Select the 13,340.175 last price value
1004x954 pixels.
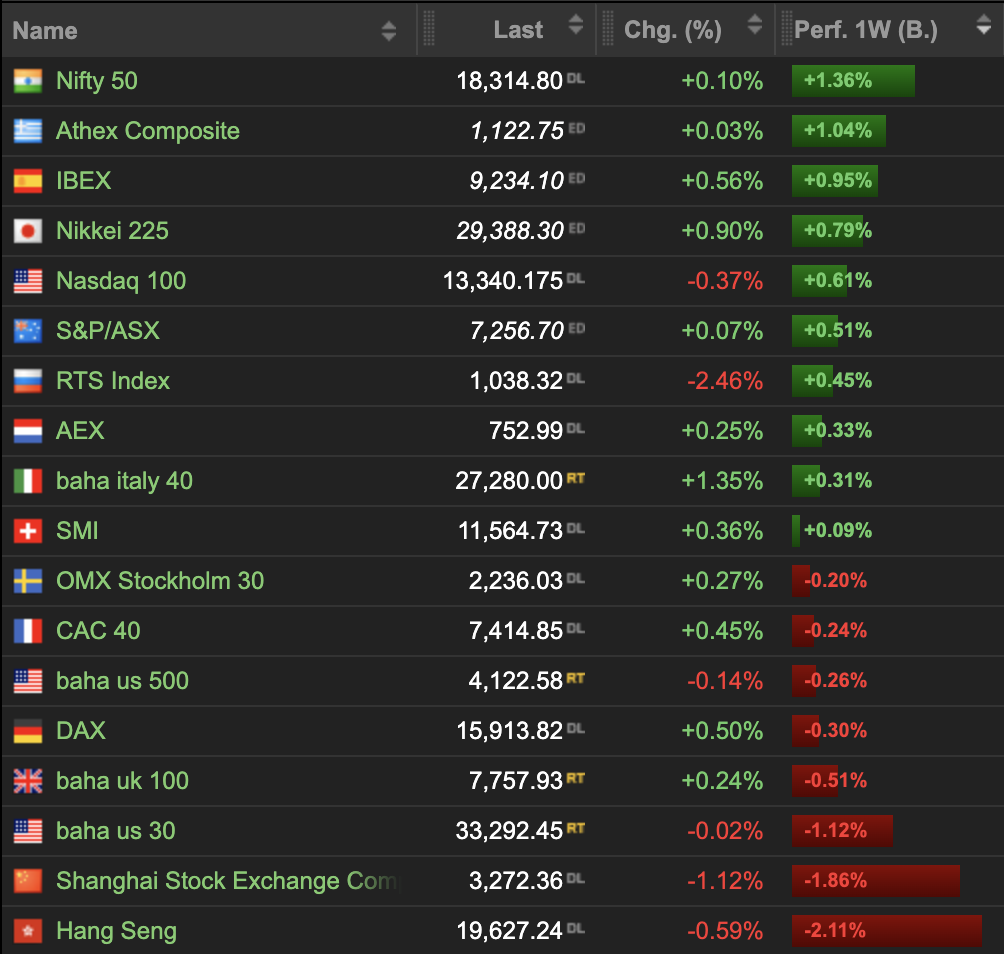(503, 280)
